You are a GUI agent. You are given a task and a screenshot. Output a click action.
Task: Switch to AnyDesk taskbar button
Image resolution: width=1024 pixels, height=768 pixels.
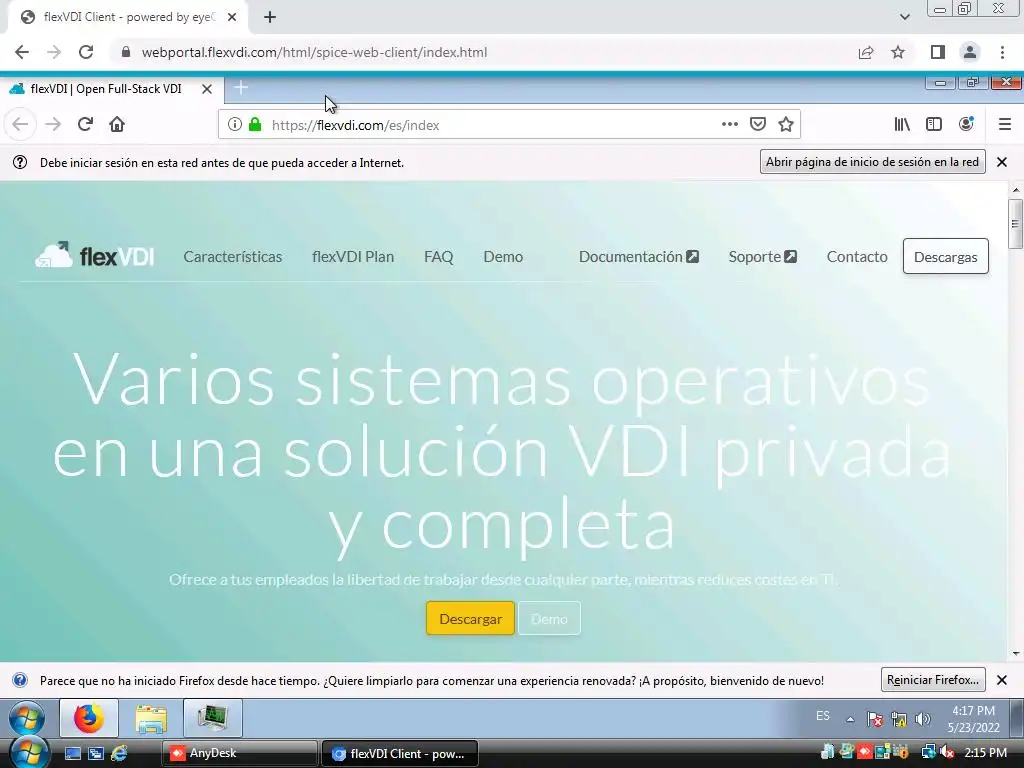(x=239, y=753)
